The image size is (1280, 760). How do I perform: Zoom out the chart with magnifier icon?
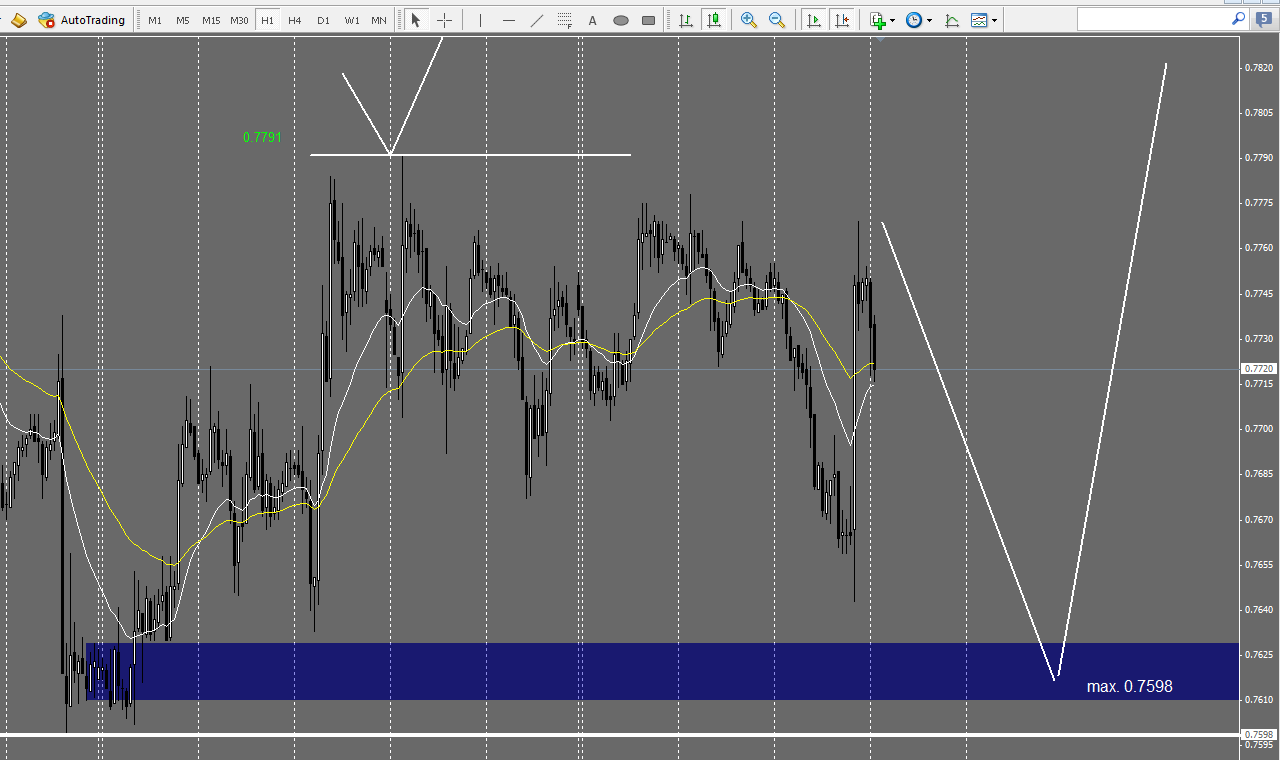pos(777,19)
